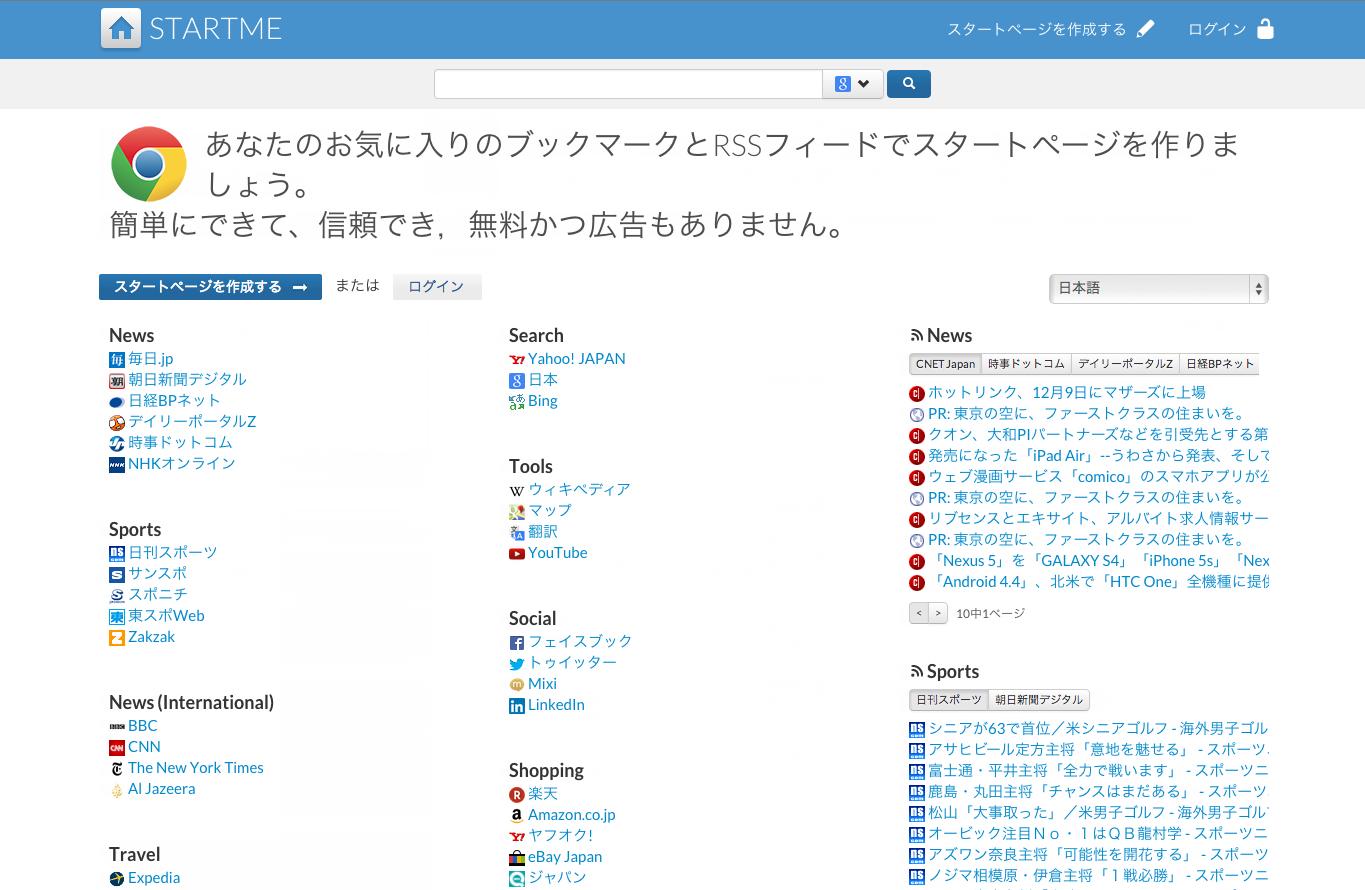Viewport: 1365px width, 890px height.
Task: Click the Chrome logo image
Action: click(x=149, y=163)
